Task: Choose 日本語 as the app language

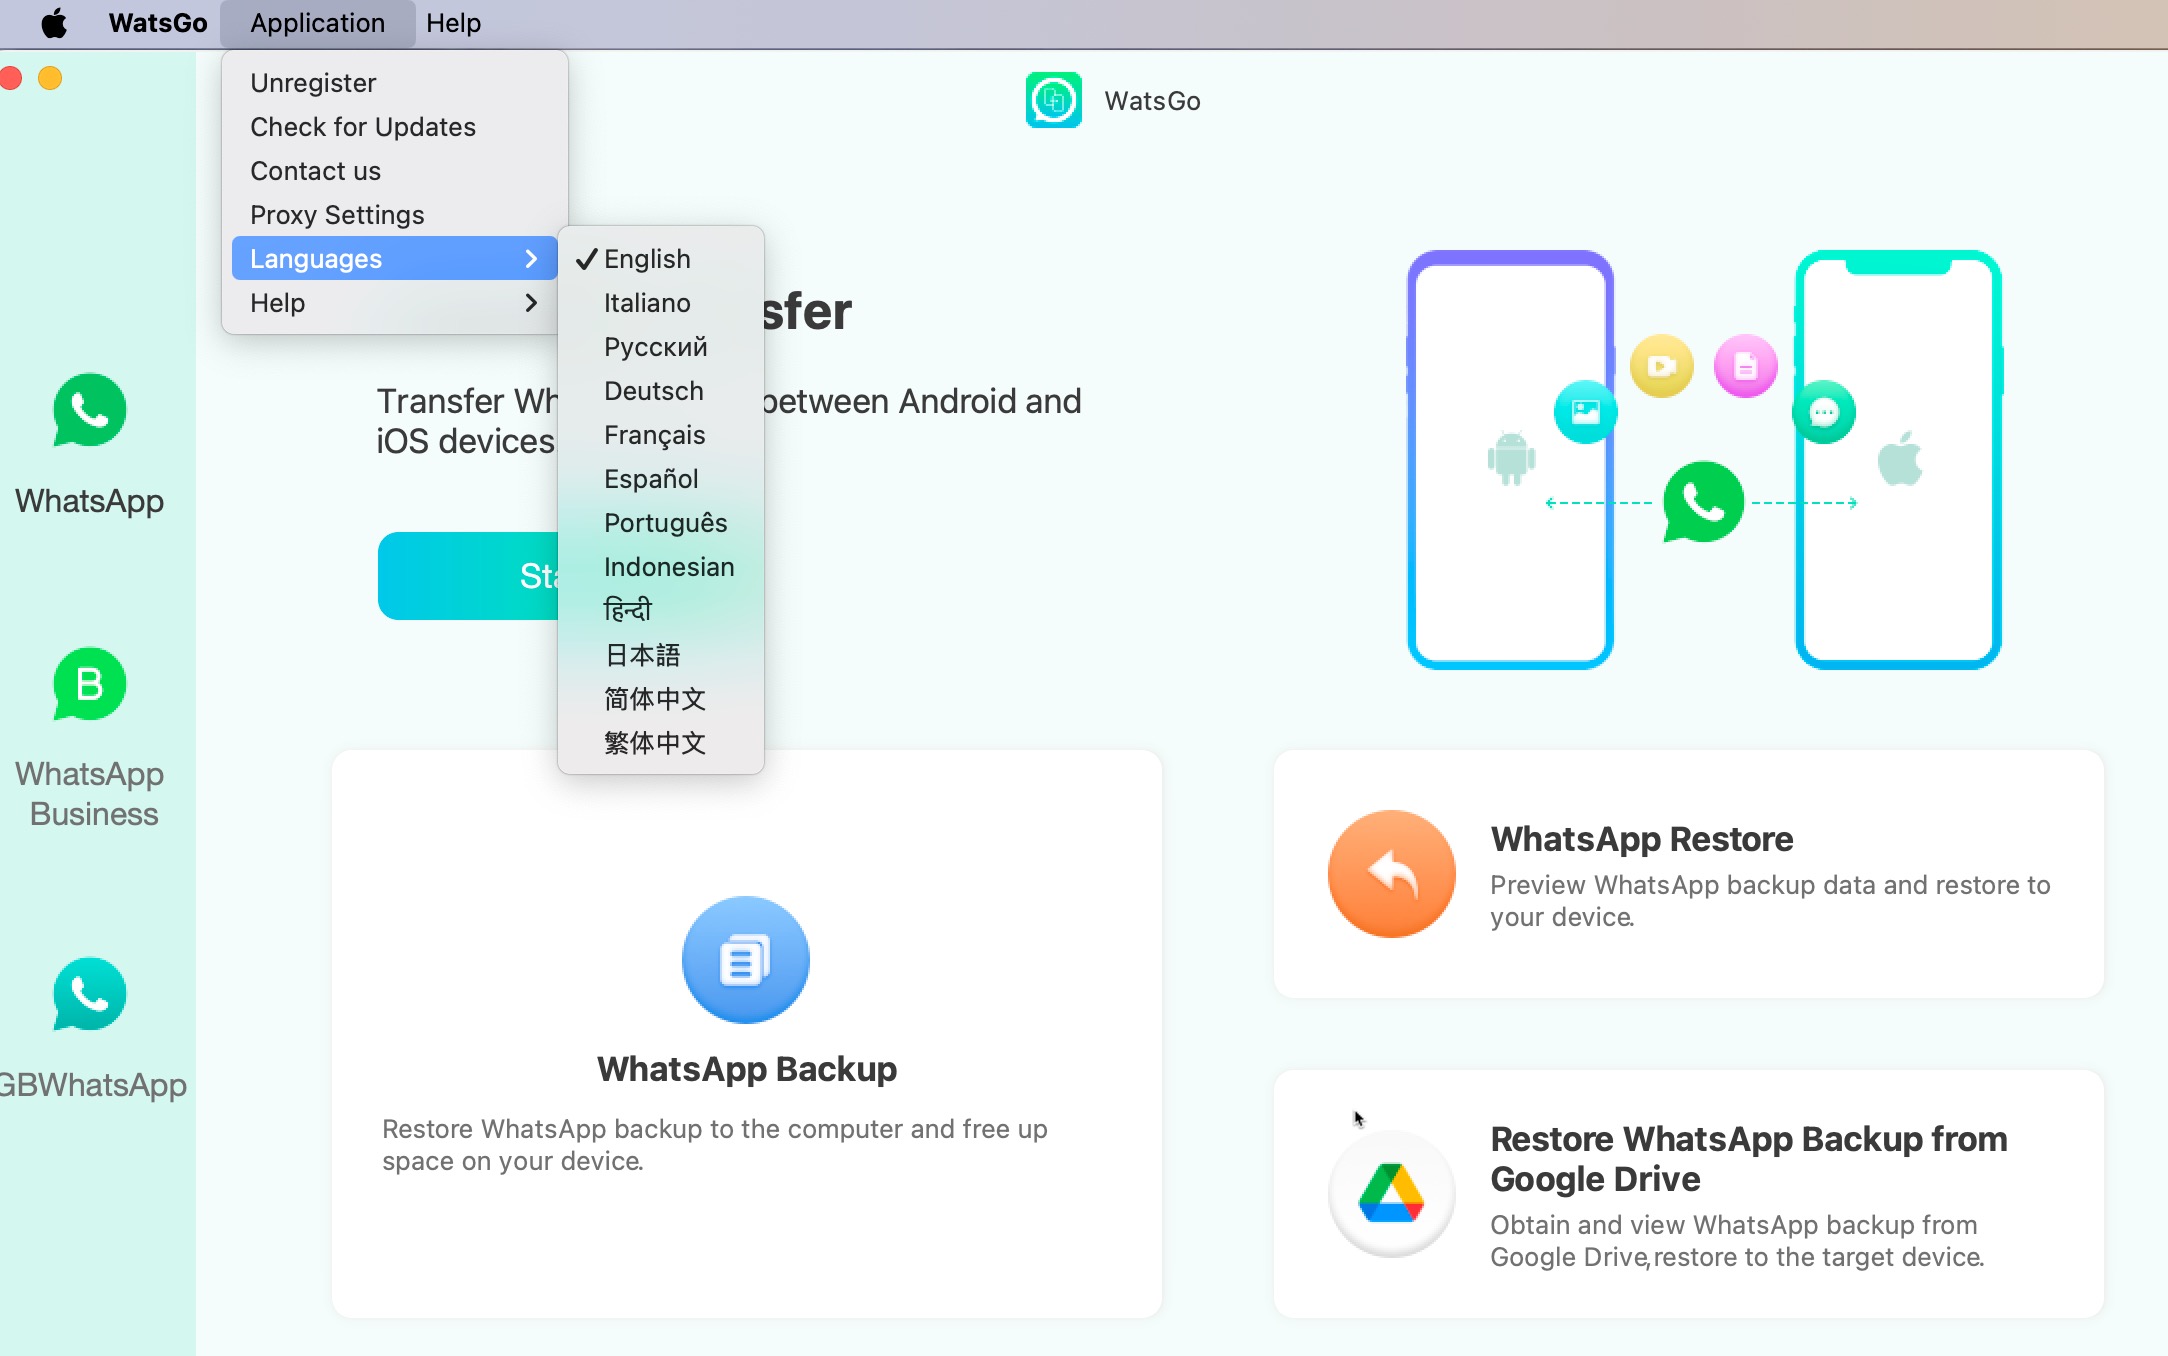Action: coord(642,655)
